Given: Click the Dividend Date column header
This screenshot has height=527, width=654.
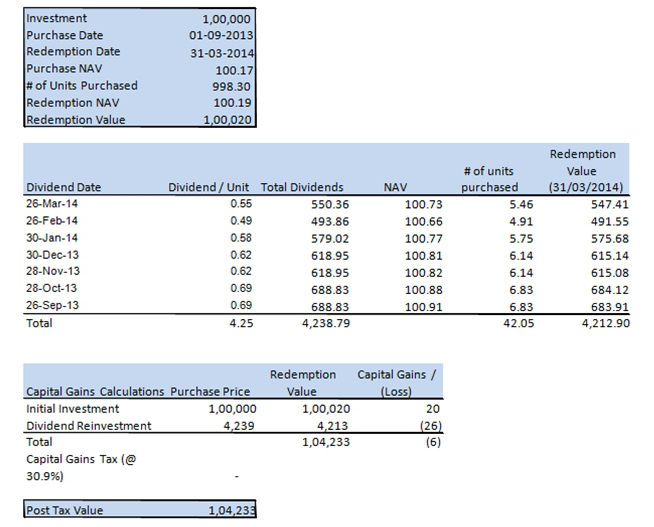Looking at the screenshot, I should coord(62,187).
